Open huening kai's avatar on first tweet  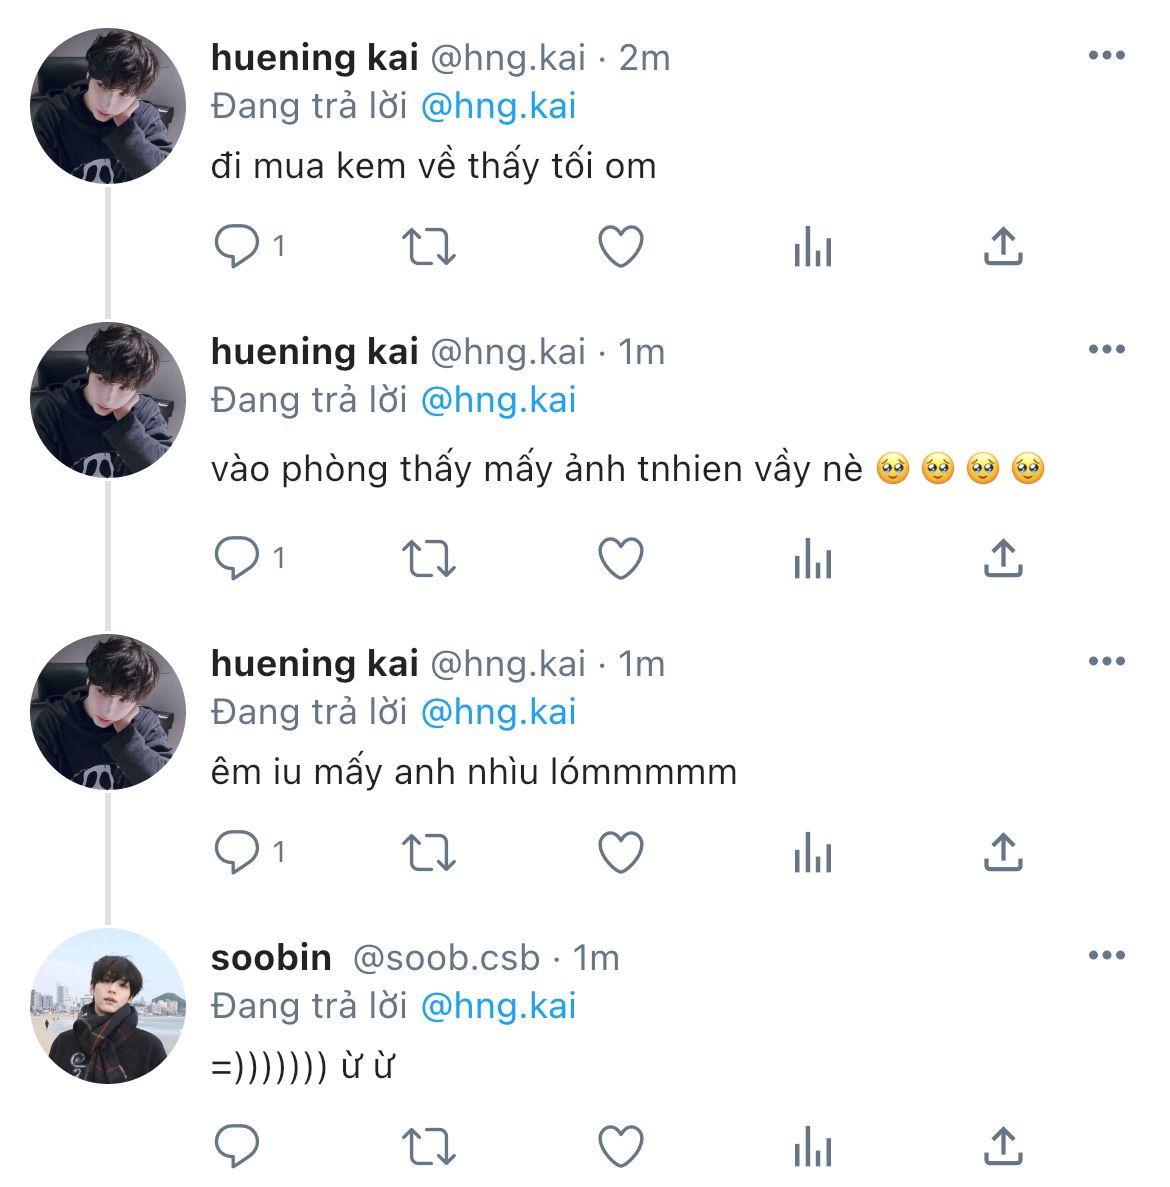coord(108,106)
